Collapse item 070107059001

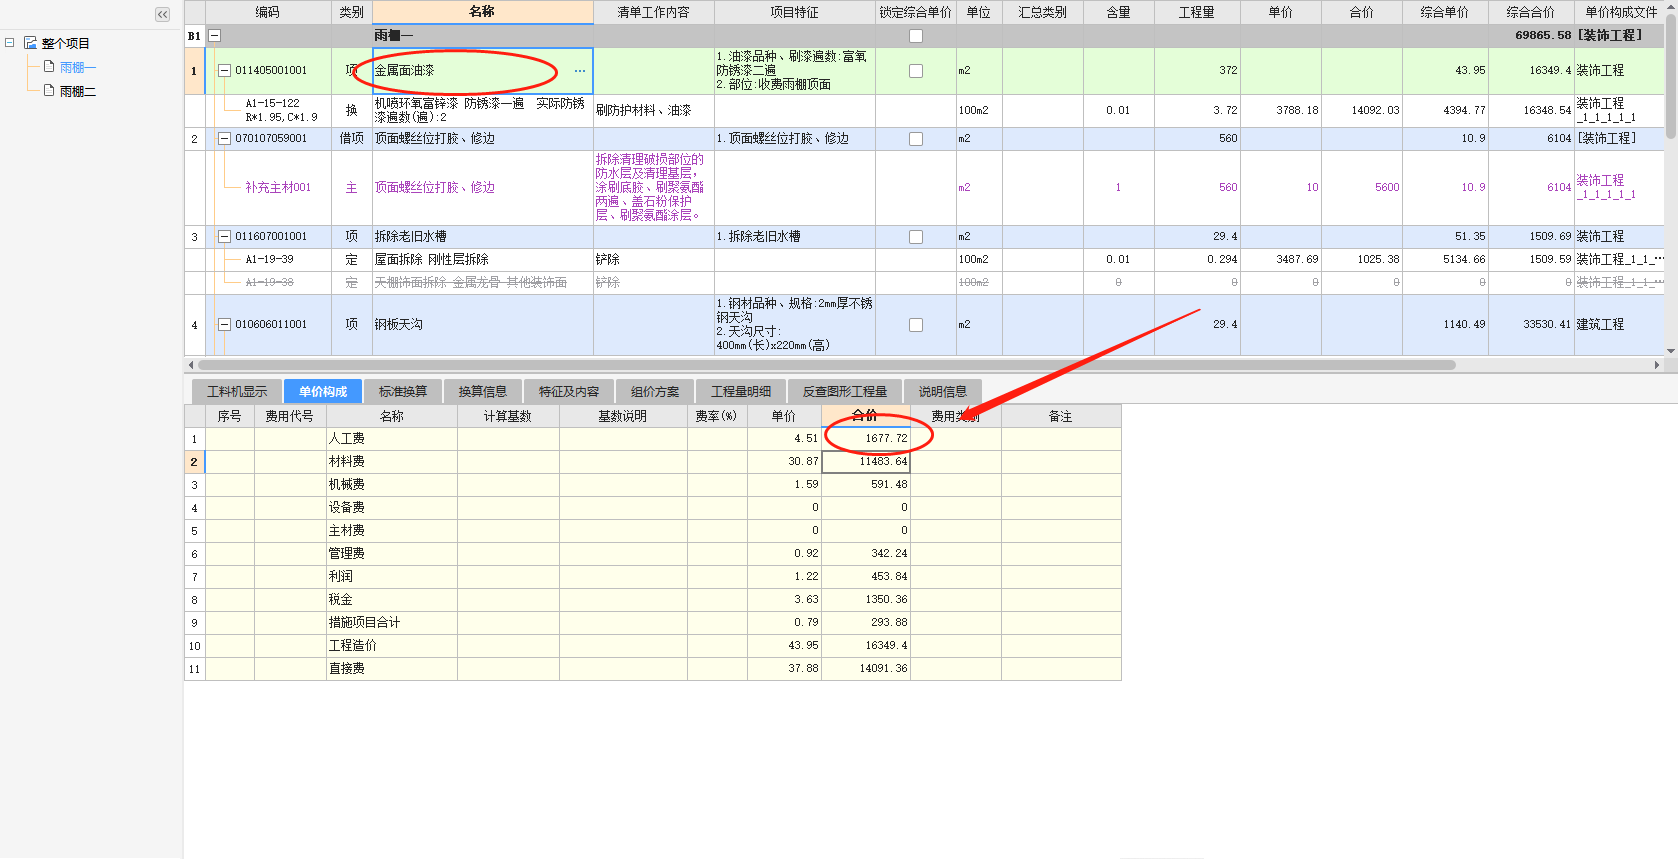(x=224, y=139)
